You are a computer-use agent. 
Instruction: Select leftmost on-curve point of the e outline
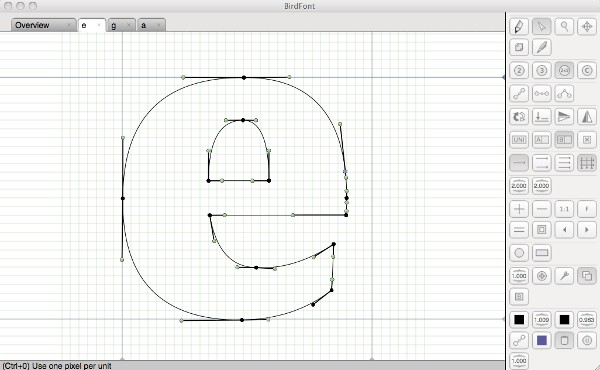tap(123, 198)
